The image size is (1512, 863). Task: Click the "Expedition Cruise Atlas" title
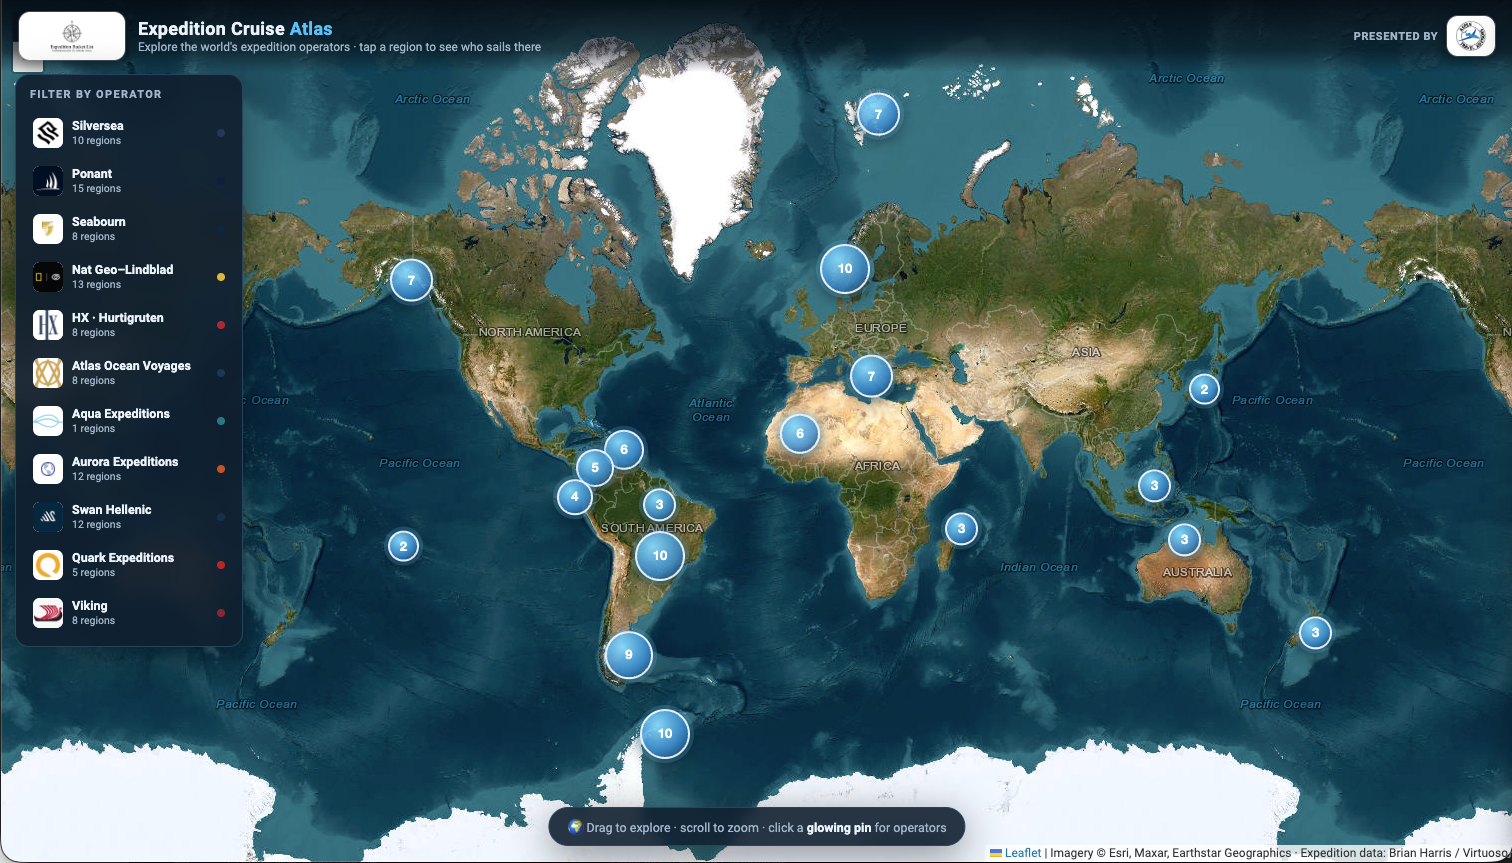tap(235, 29)
